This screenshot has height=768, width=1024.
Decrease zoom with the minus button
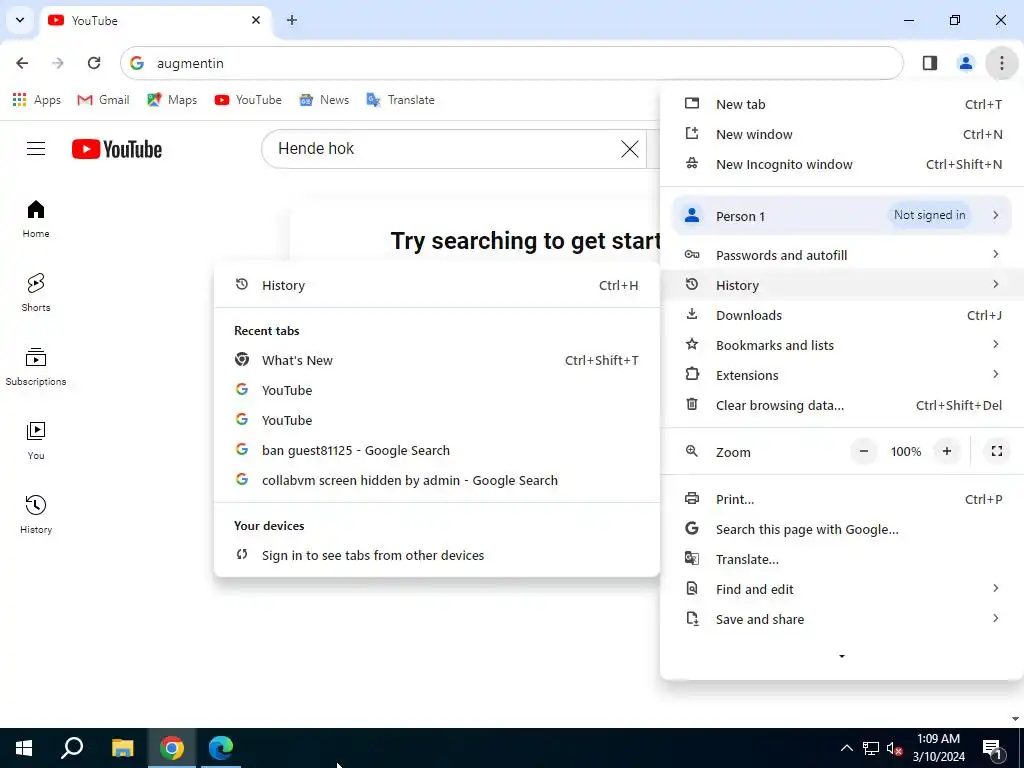pos(863,451)
